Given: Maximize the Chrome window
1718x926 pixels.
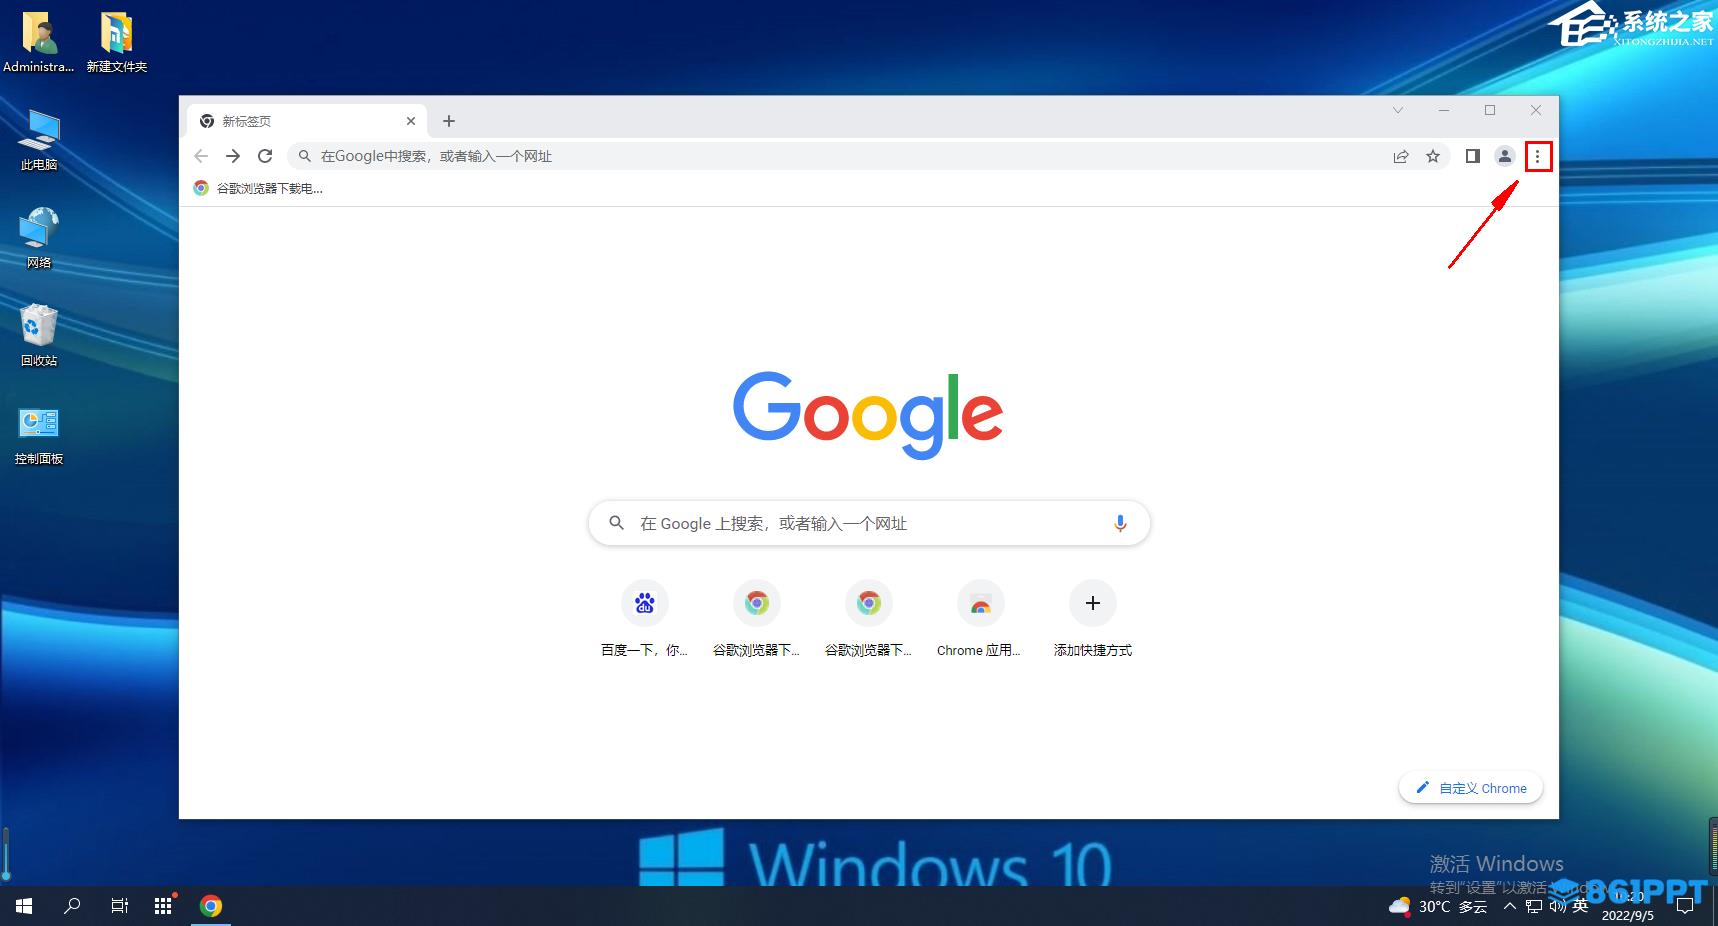Looking at the screenshot, I should [x=1490, y=110].
